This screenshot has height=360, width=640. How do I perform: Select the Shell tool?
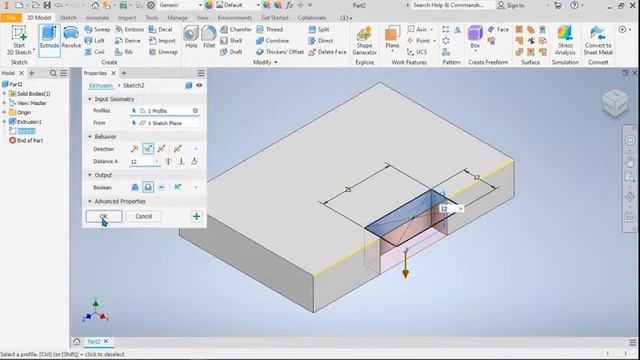(231, 40)
